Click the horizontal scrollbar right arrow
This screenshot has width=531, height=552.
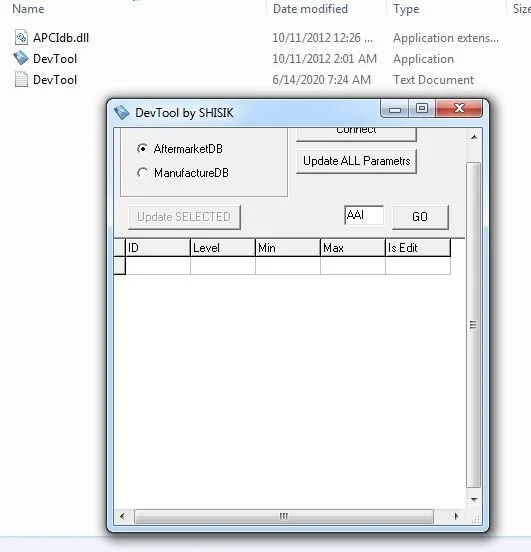click(456, 516)
